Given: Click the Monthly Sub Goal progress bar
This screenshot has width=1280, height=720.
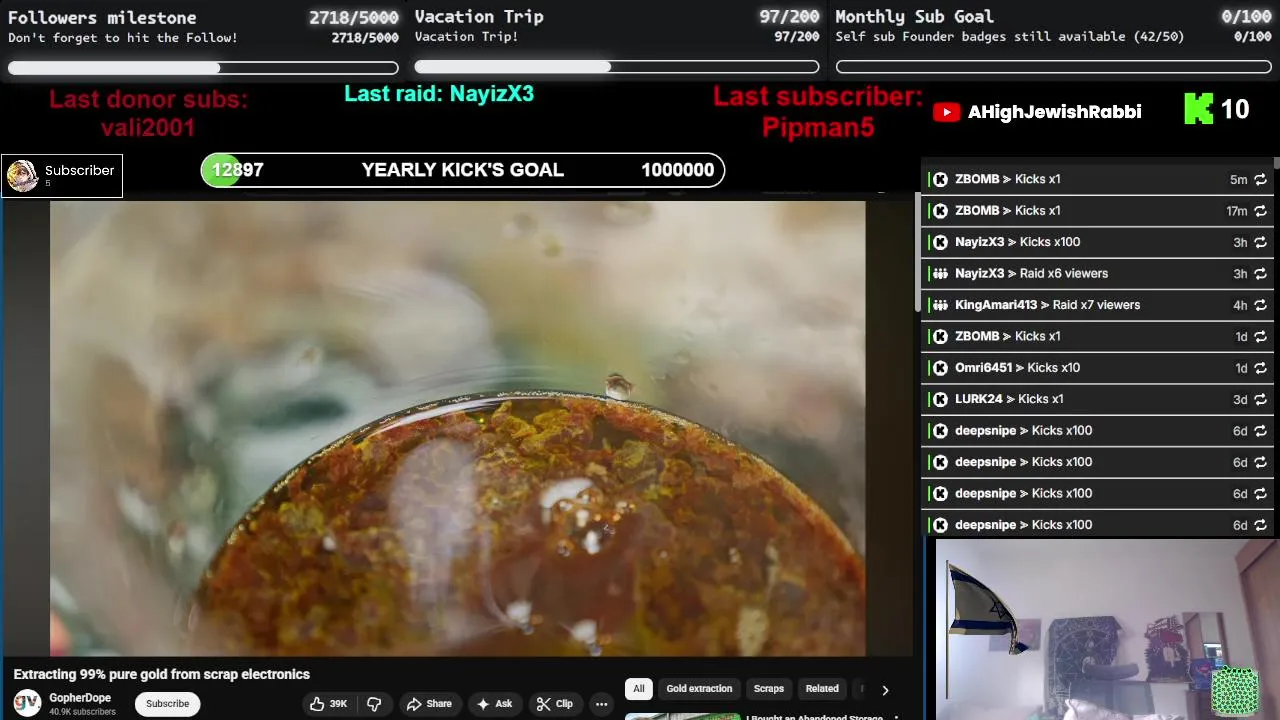Looking at the screenshot, I should click(1053, 67).
